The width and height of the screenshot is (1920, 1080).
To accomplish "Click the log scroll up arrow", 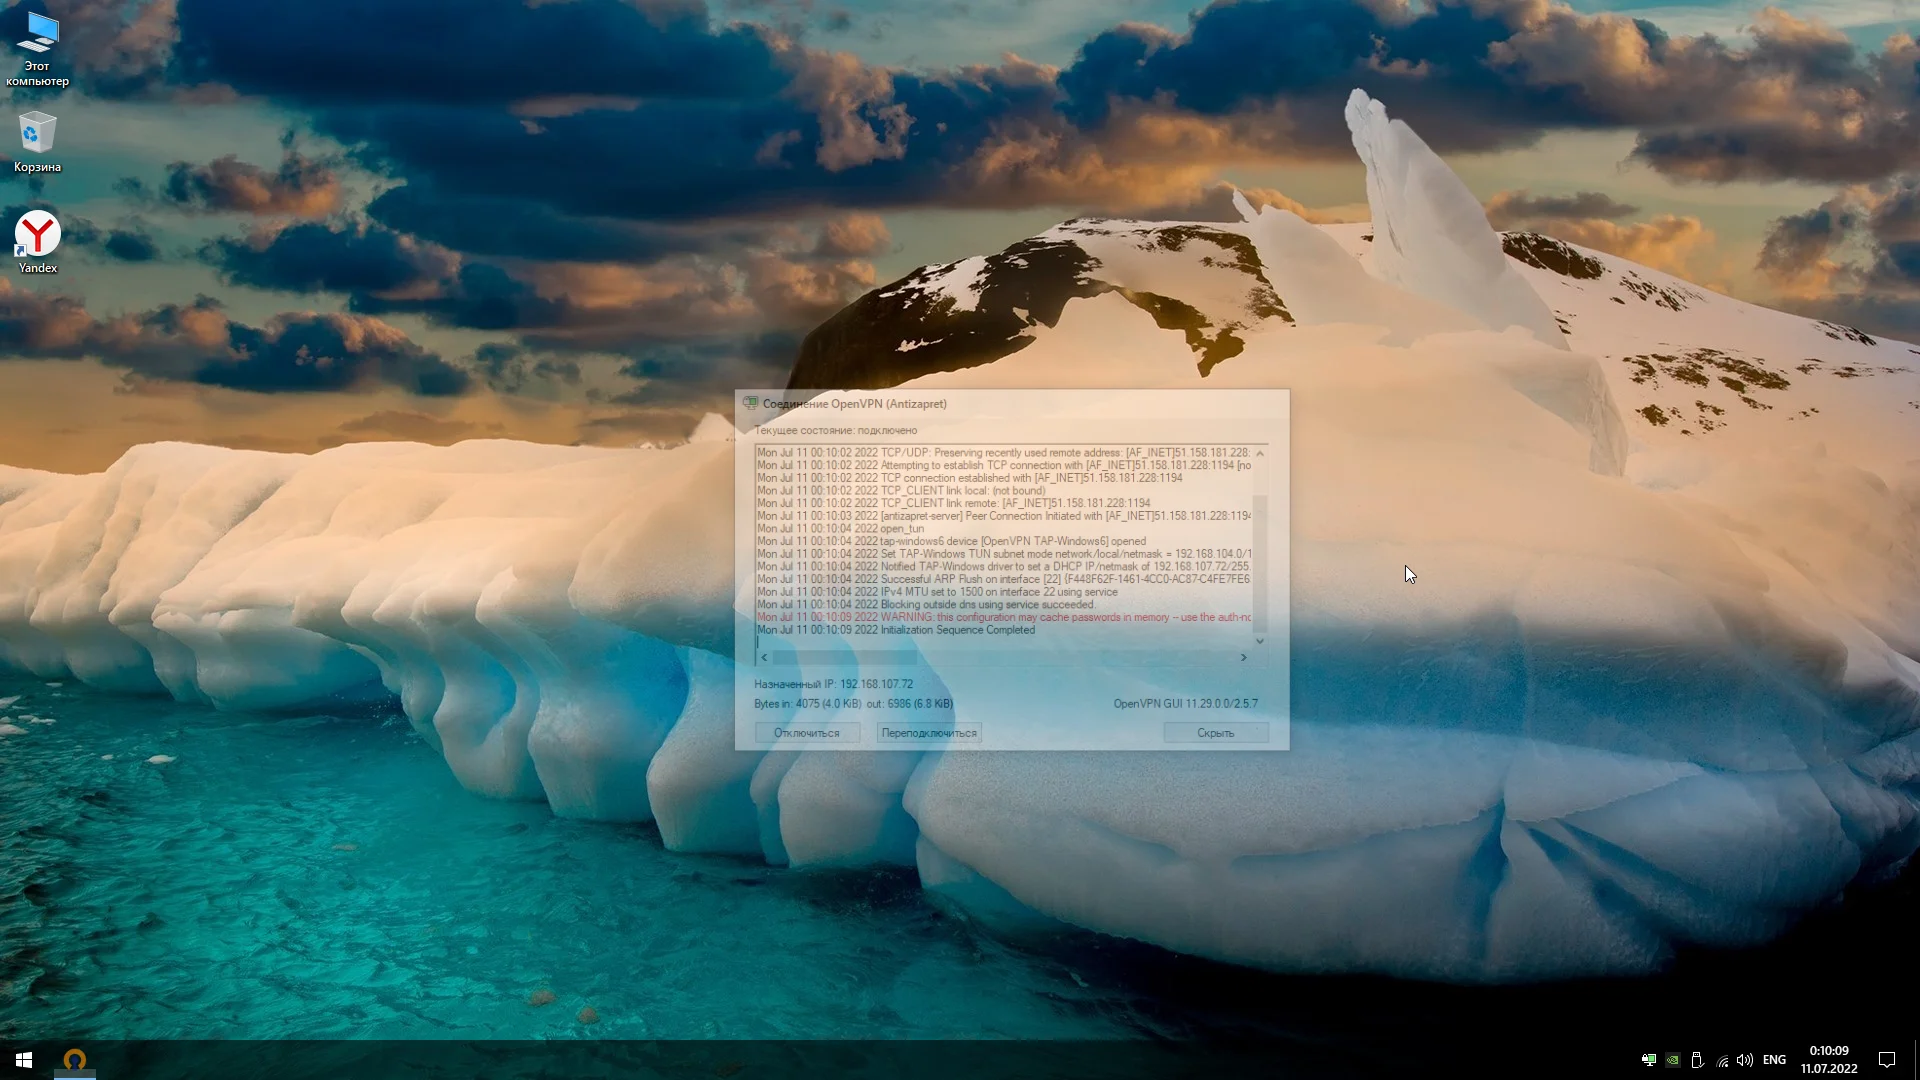I will click(x=1260, y=454).
